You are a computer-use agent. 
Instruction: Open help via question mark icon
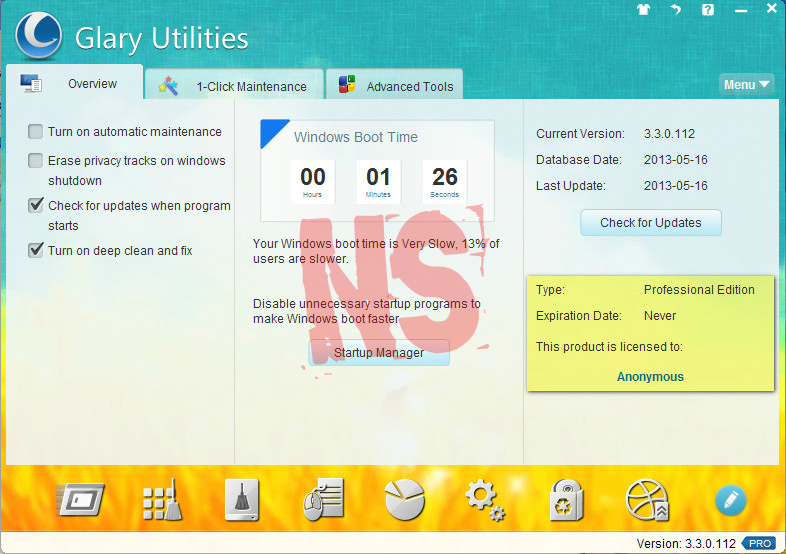pyautogui.click(x=708, y=9)
